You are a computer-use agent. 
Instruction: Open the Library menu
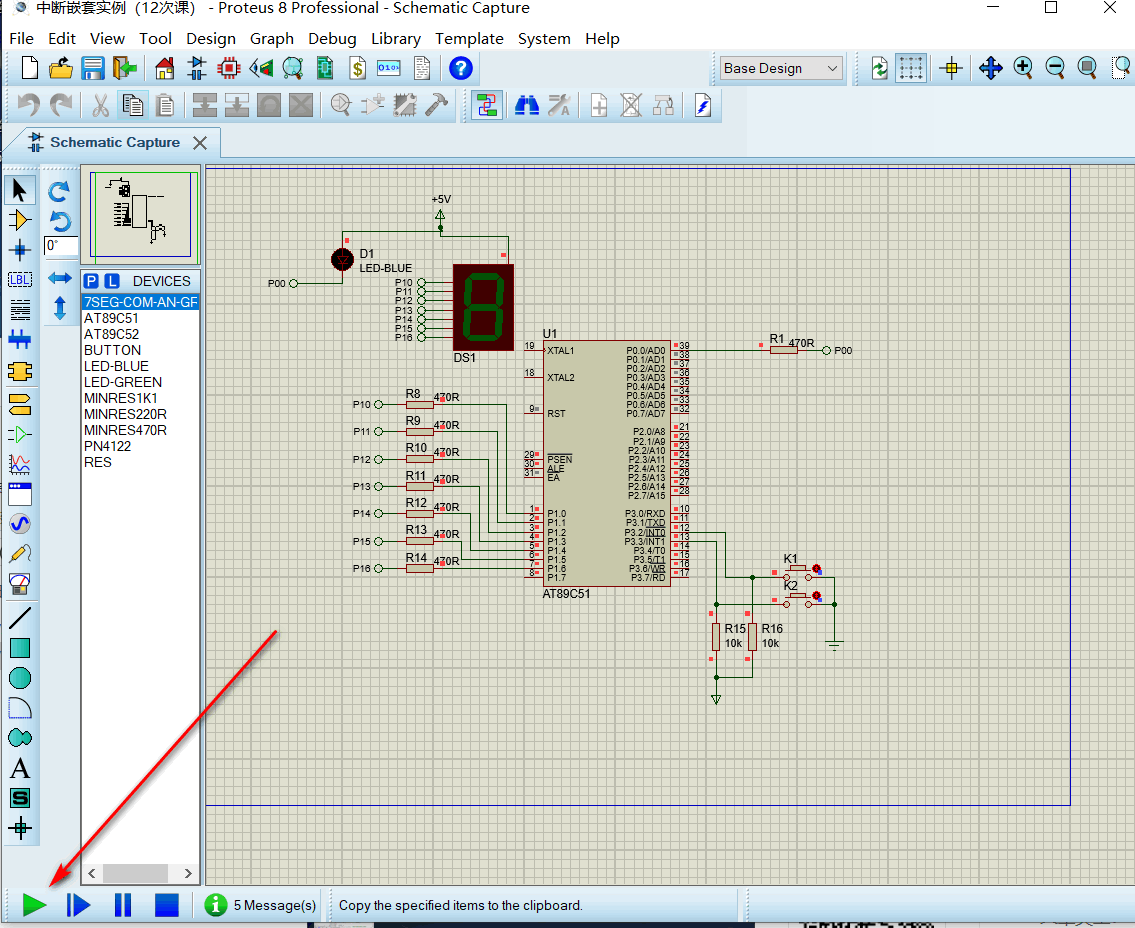coord(396,38)
